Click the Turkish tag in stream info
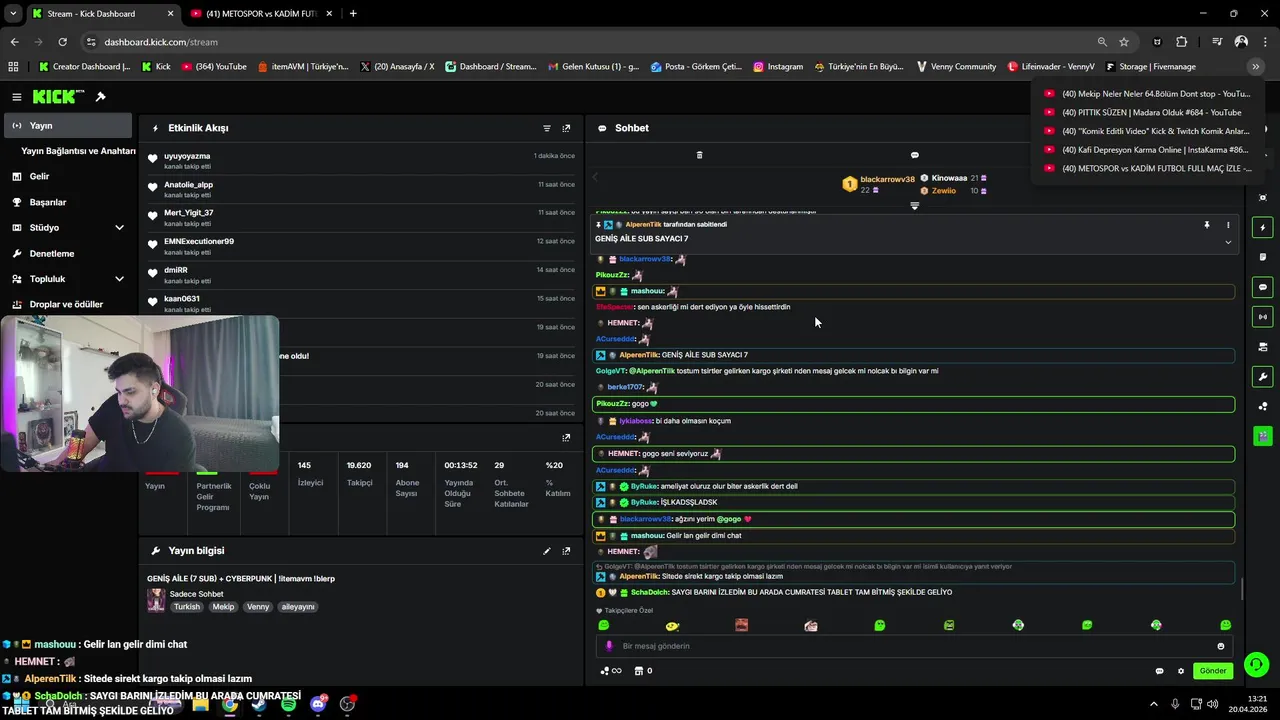Image resolution: width=1280 pixels, height=720 pixels. click(x=187, y=607)
